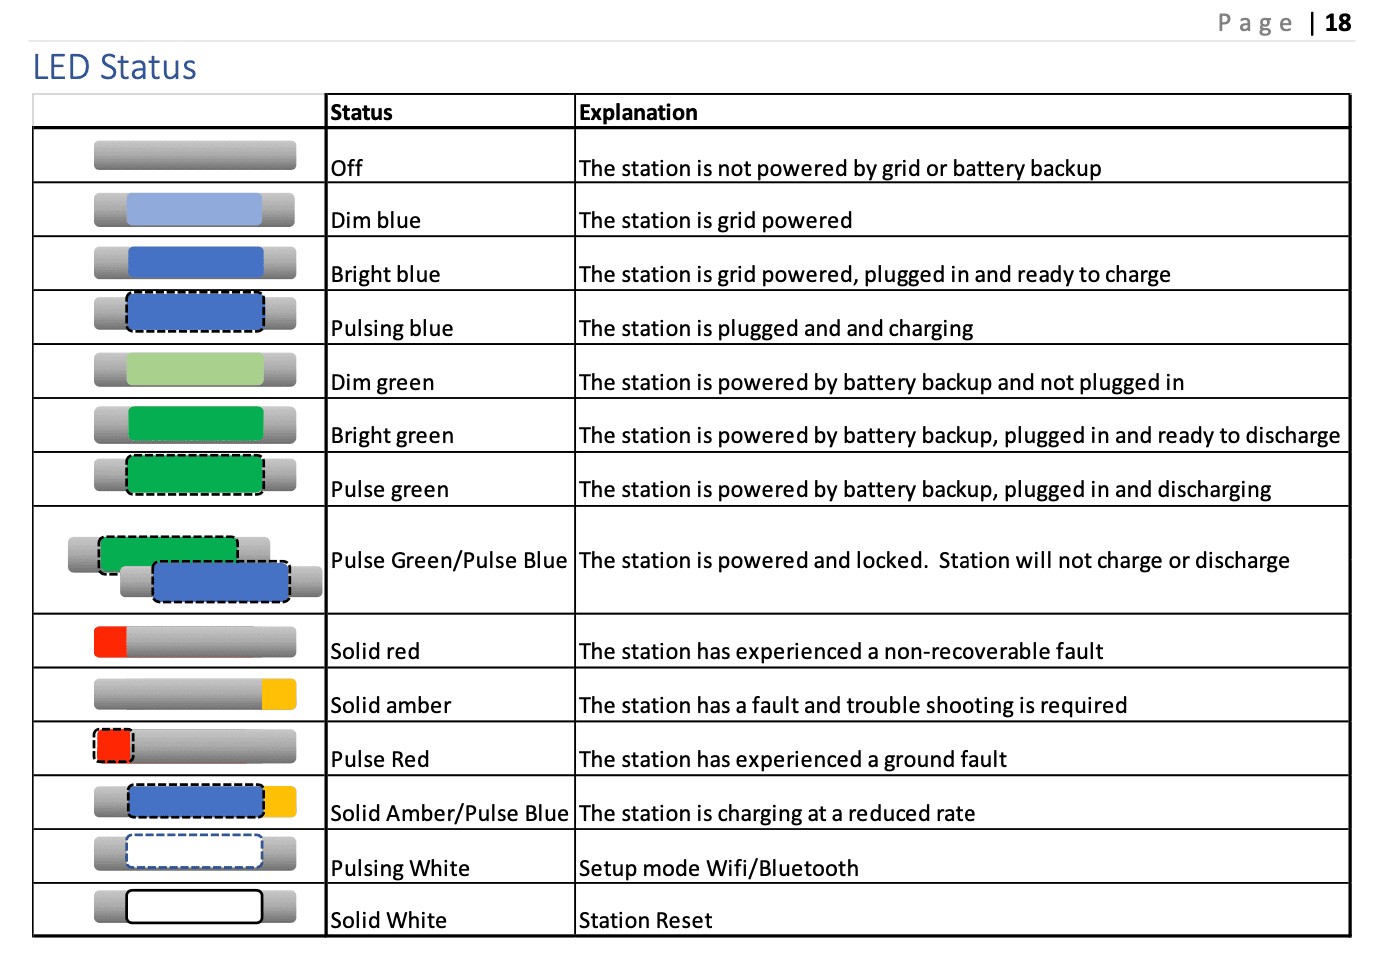Click the "Pulse Green/Pulse Blue" status text
The image size is (1382, 974).
[x=449, y=560]
